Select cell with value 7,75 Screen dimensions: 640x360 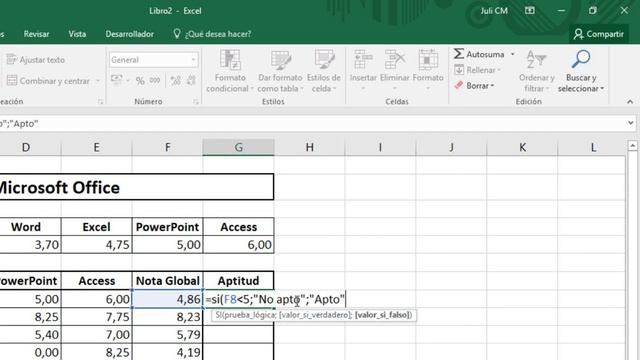click(96, 317)
